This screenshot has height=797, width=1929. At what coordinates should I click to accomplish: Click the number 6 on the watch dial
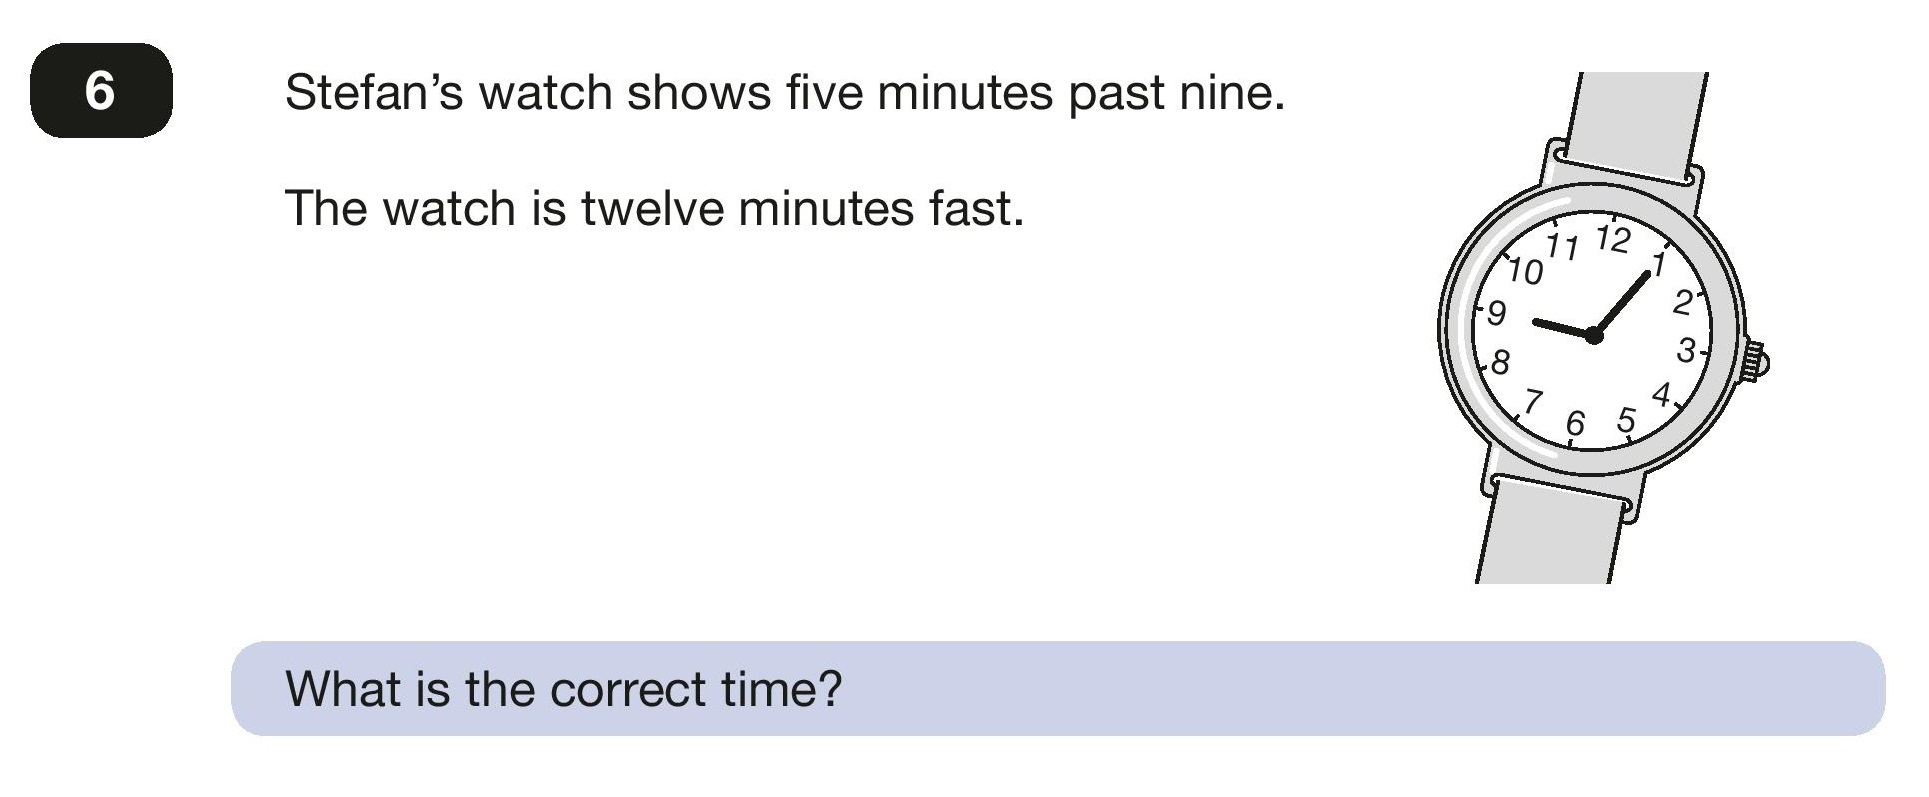1575,424
